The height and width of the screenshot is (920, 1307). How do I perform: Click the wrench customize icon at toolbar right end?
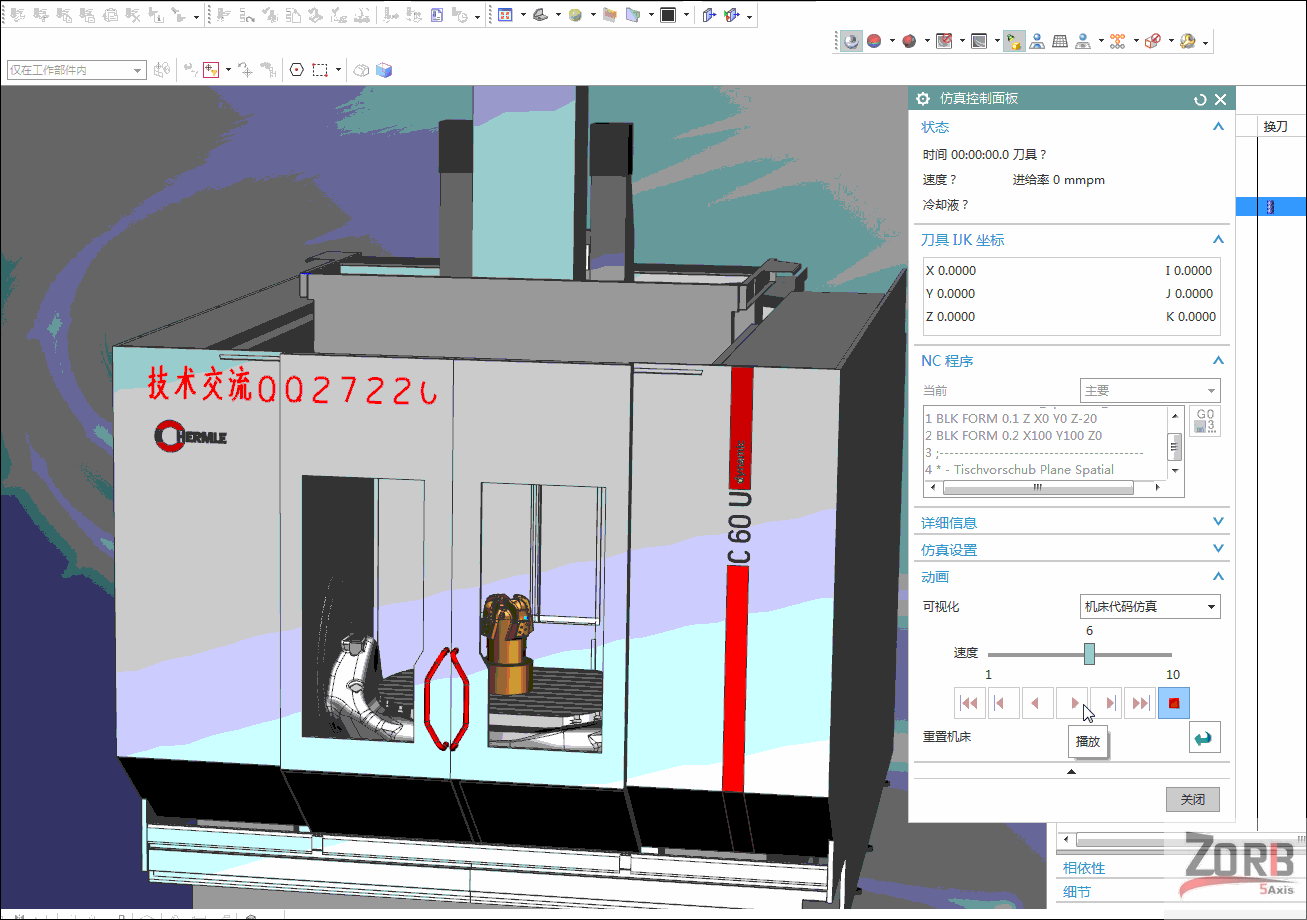pos(1188,41)
